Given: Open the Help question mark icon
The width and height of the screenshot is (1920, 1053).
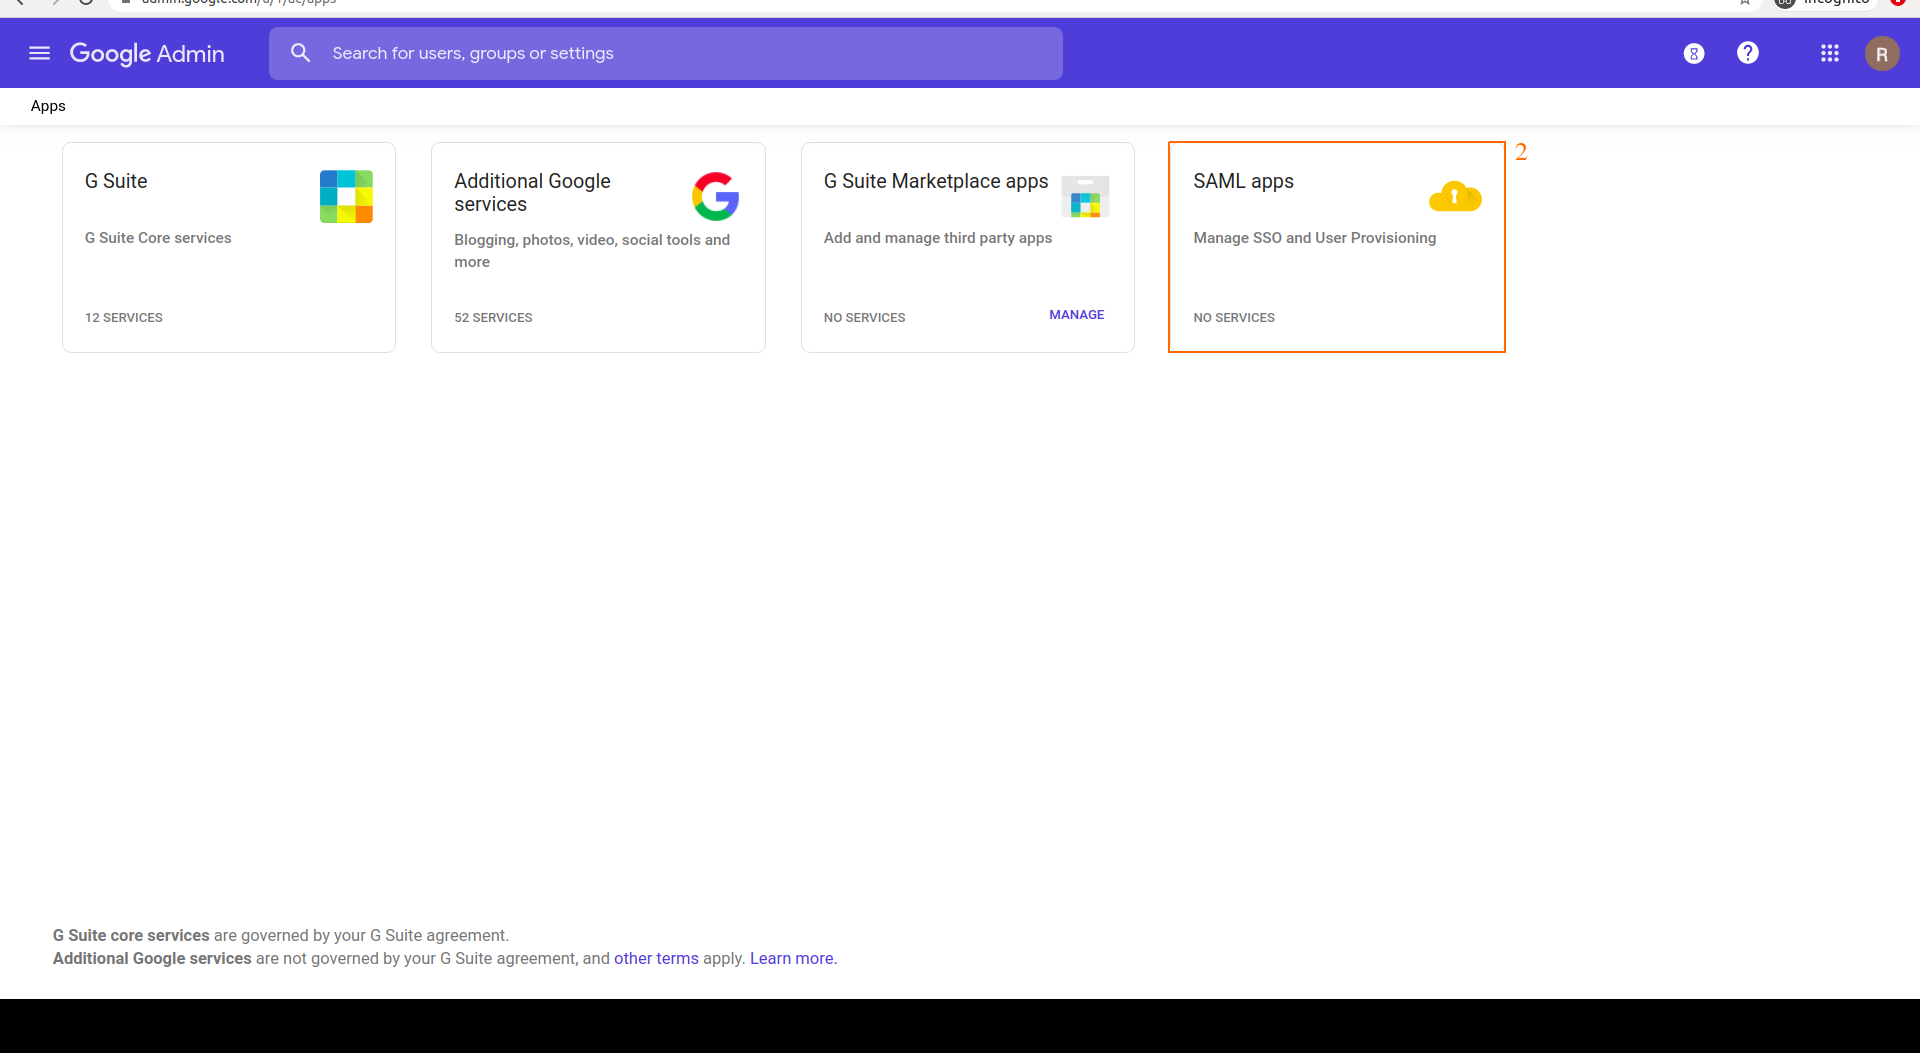Looking at the screenshot, I should point(1747,53).
